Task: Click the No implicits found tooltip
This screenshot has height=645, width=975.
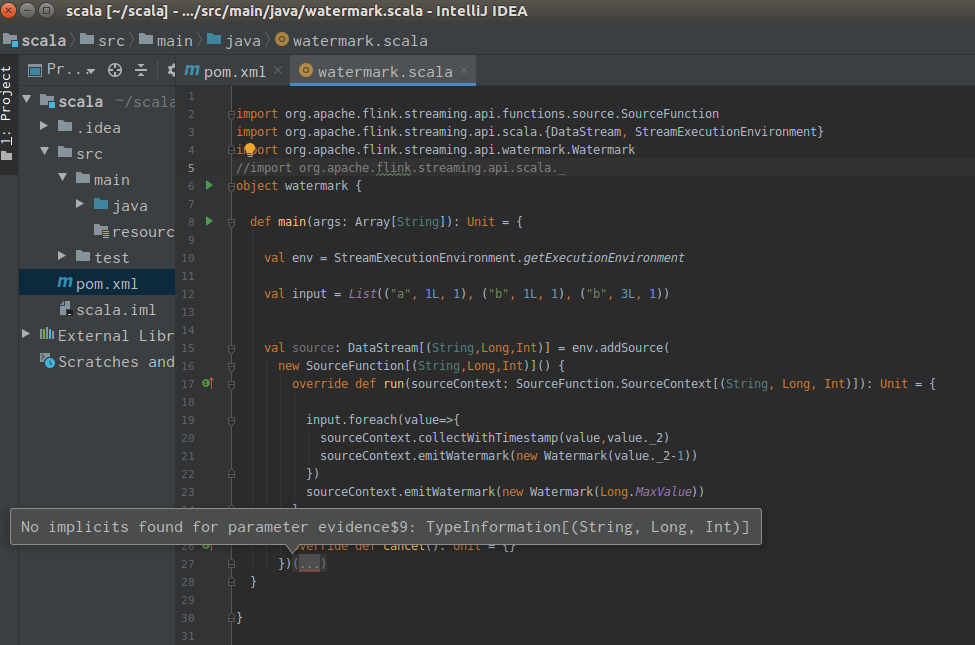Action: tap(386, 527)
